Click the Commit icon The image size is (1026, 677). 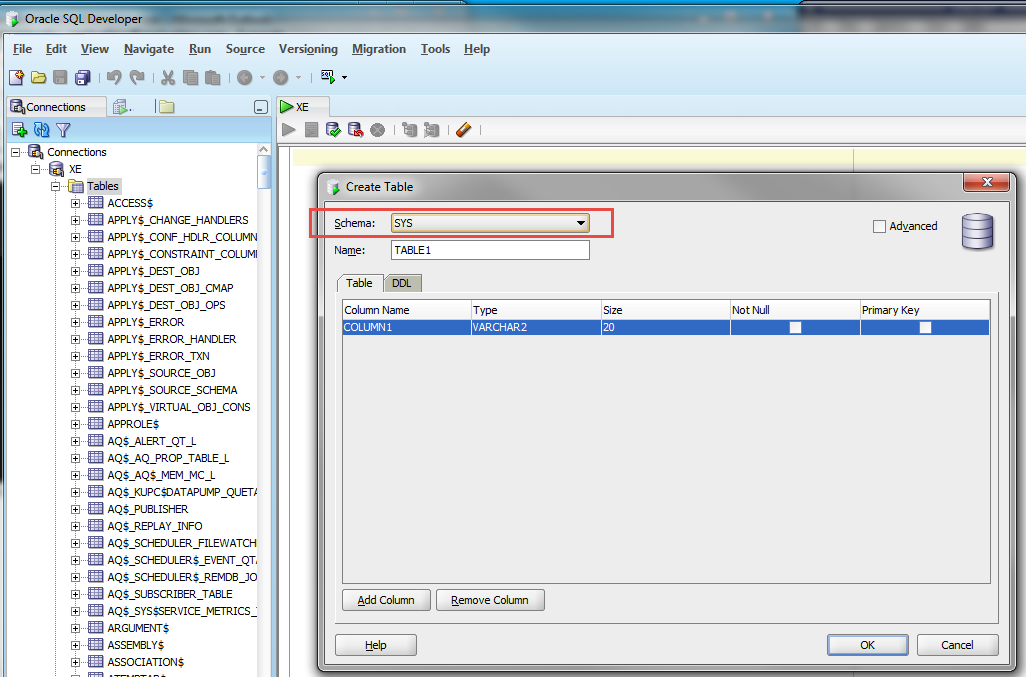tap(334, 130)
